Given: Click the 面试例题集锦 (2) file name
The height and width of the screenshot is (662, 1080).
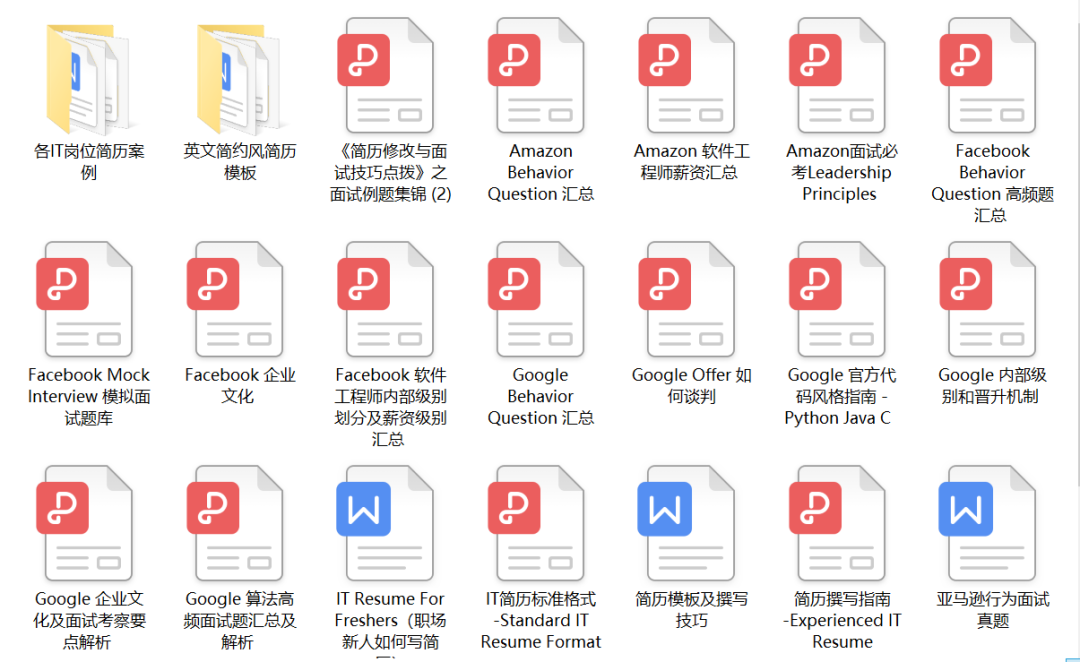Looking at the screenshot, I should click(391, 172).
